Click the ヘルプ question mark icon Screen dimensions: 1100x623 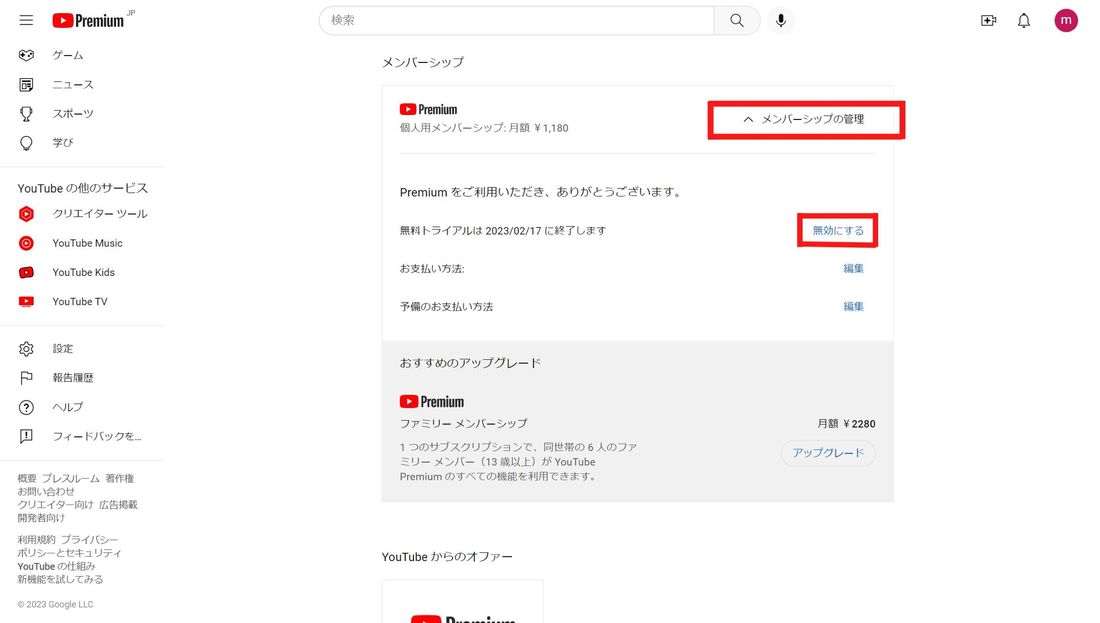coord(26,407)
